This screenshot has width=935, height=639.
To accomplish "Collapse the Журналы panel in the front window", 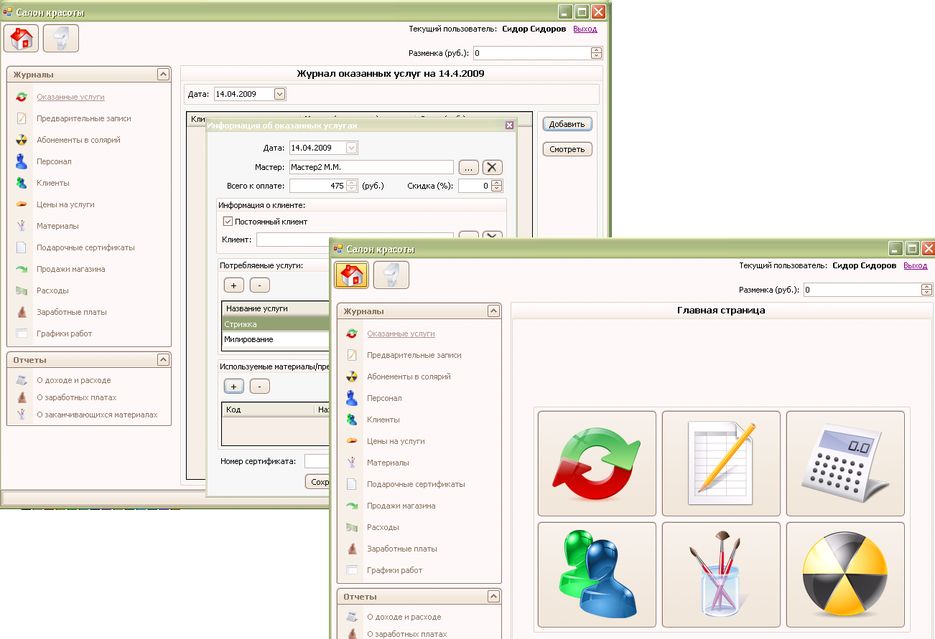I will [x=493, y=311].
